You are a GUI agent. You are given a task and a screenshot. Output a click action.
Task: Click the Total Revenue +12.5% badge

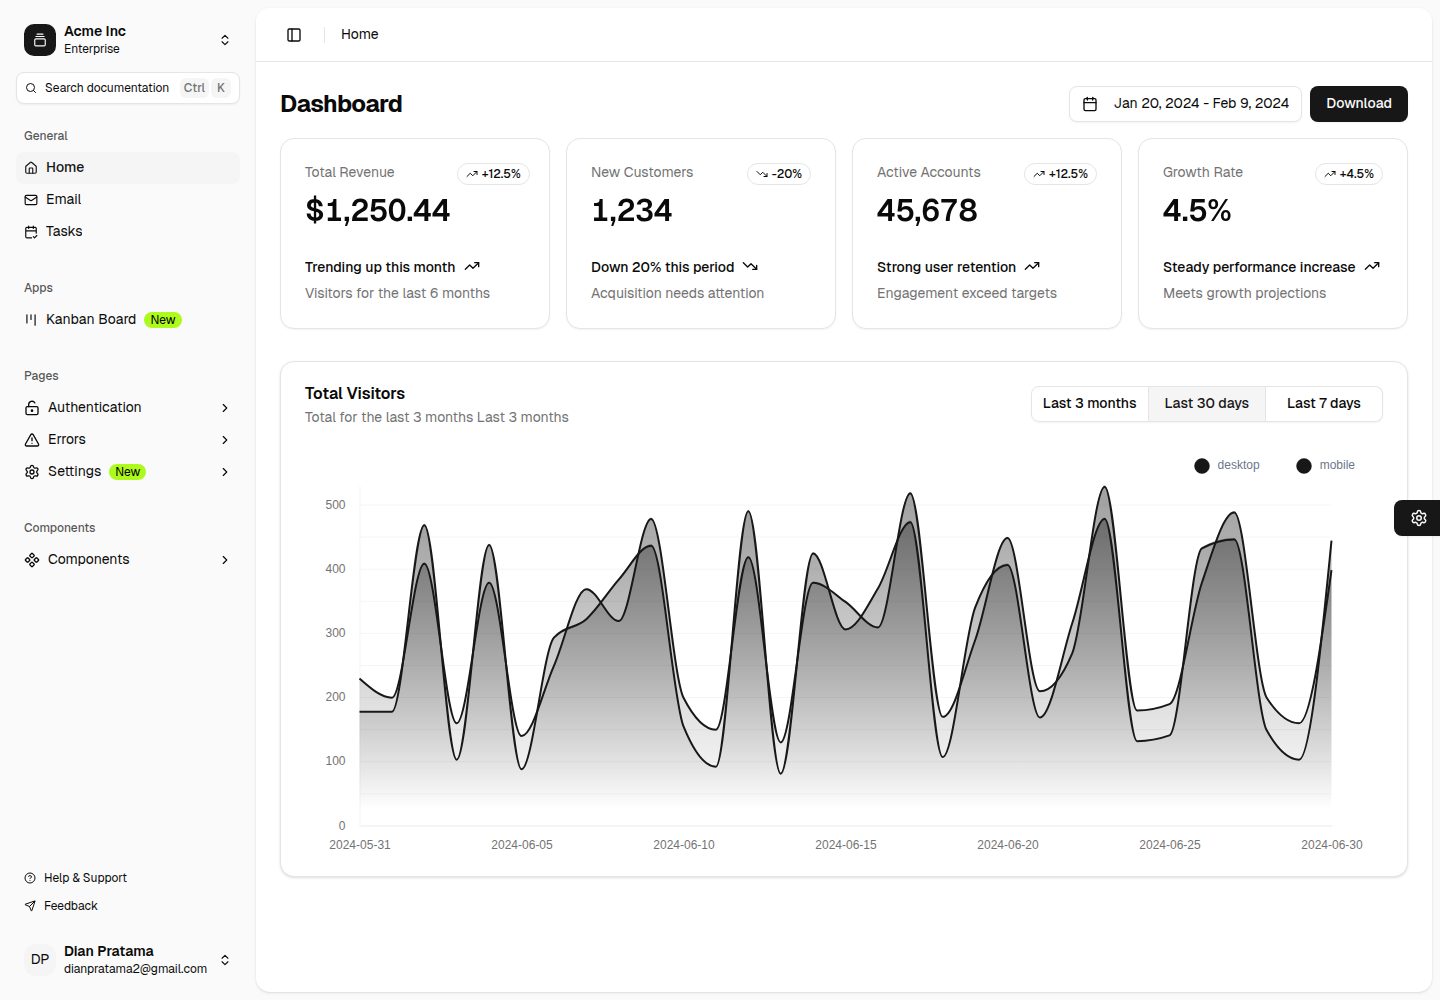pyautogui.click(x=494, y=174)
